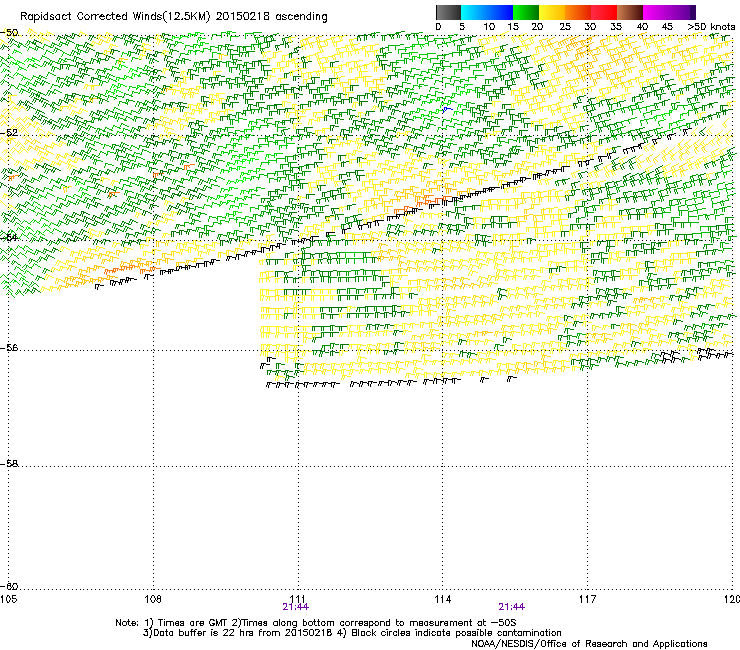Click the '-54' latitude label
This screenshot has height=650, width=740.
[9, 237]
